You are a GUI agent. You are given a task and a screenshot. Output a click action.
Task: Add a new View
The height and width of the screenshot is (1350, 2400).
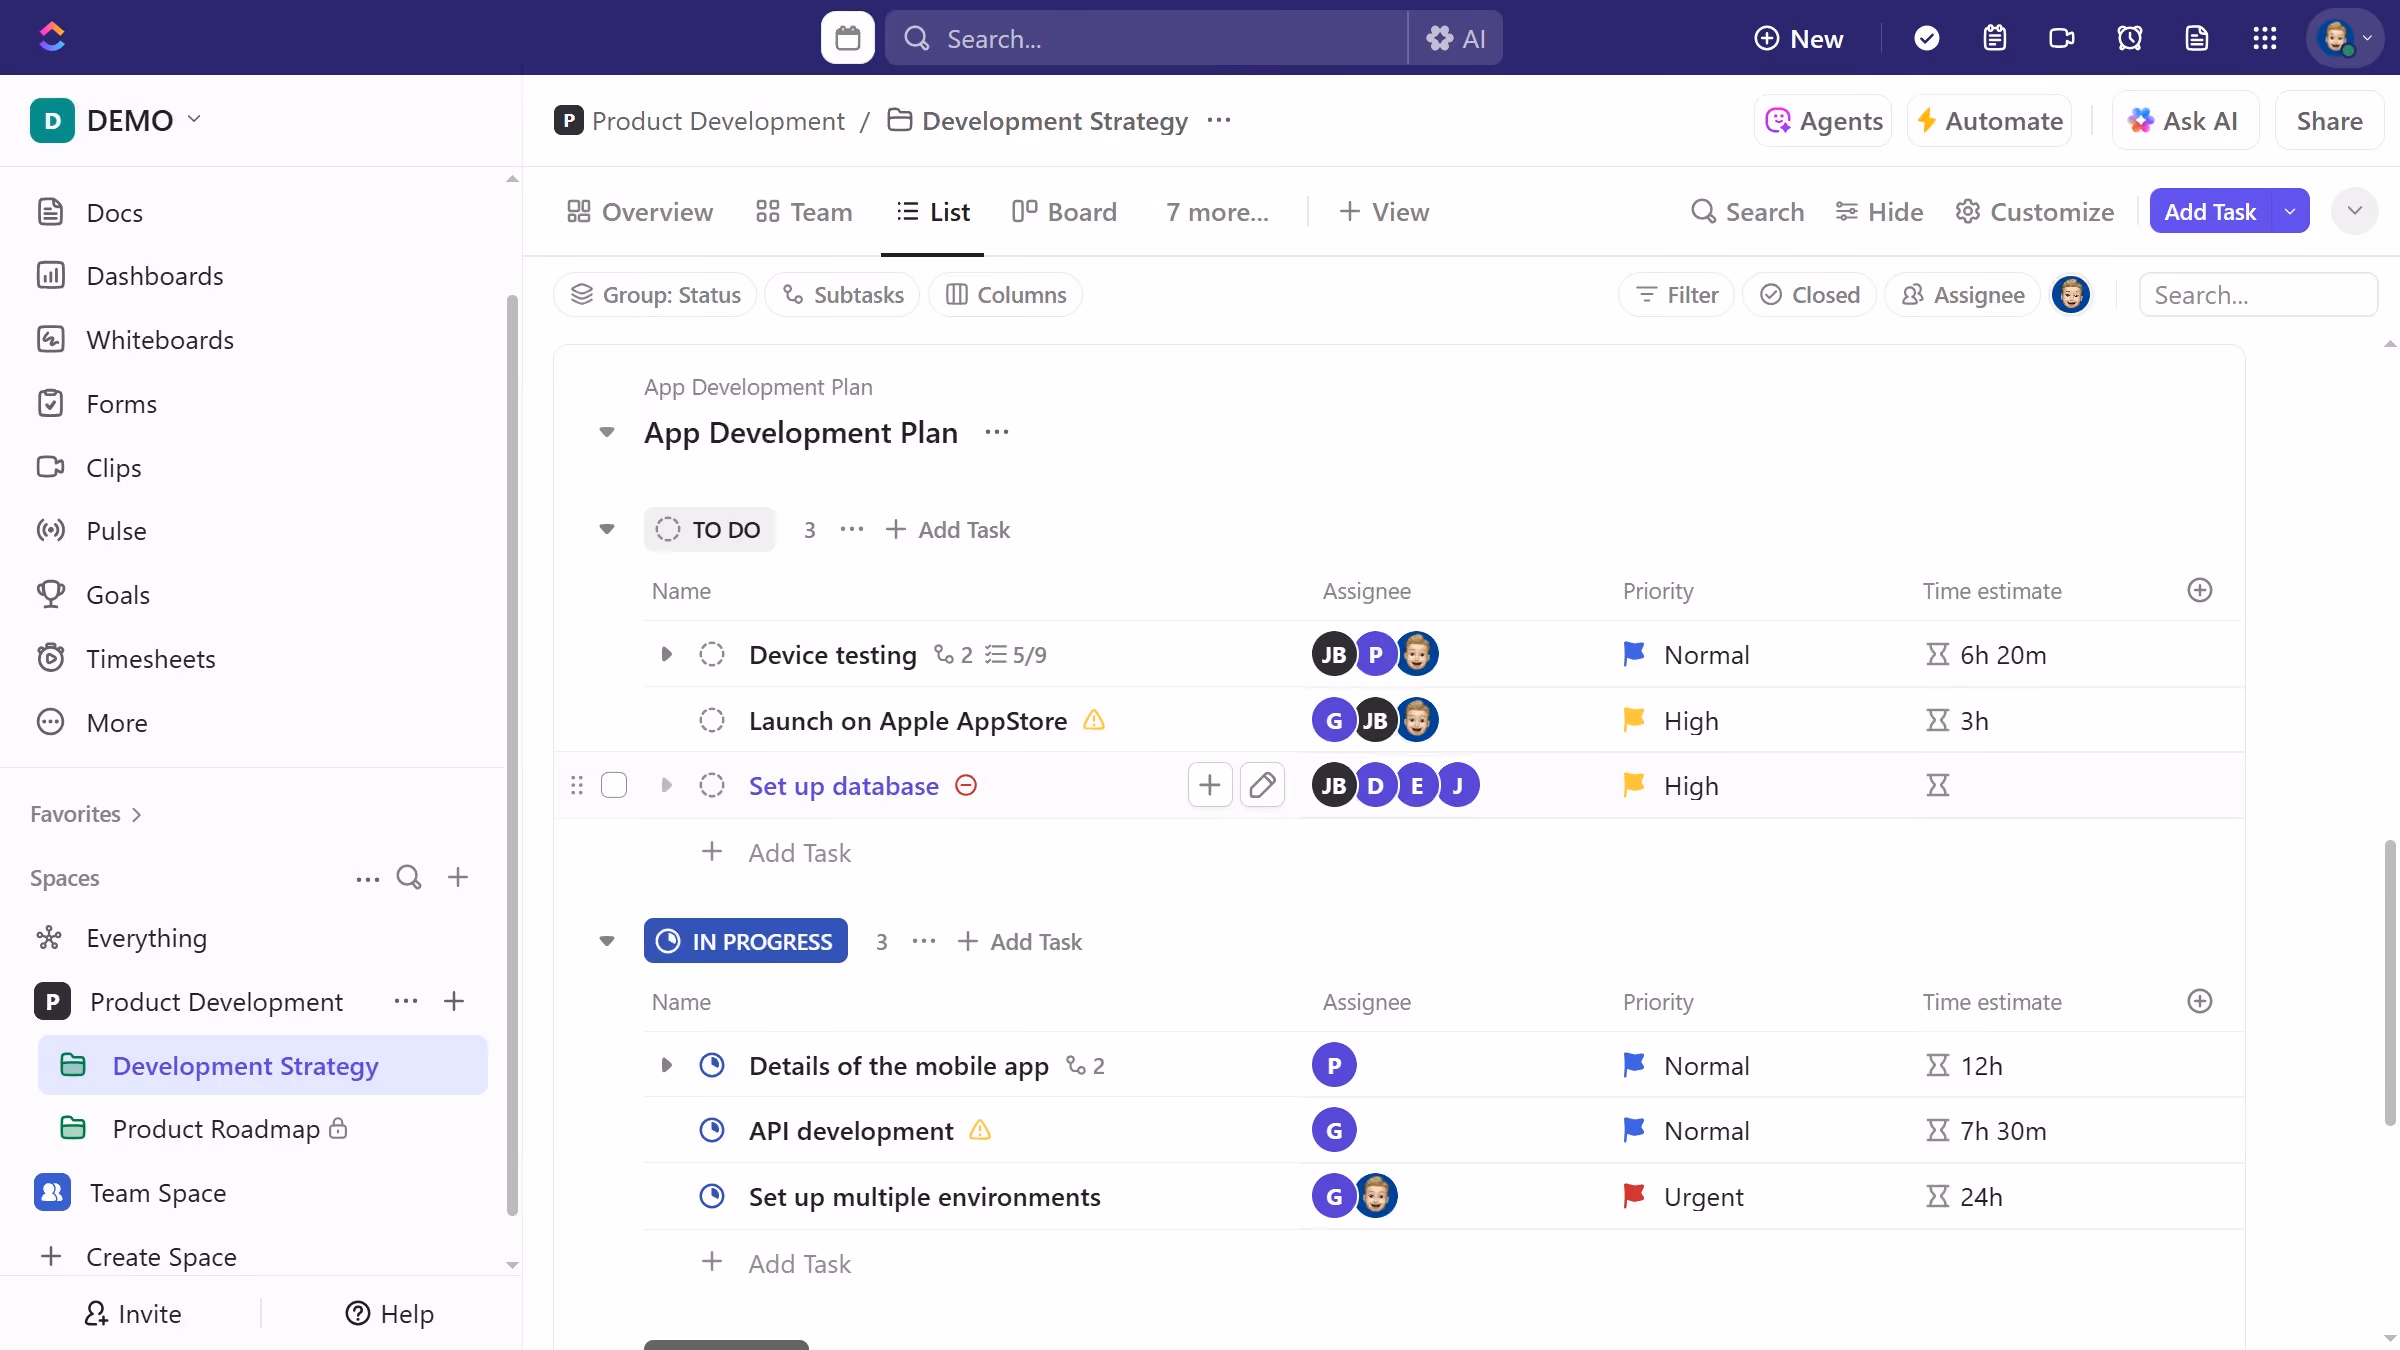[1384, 212]
